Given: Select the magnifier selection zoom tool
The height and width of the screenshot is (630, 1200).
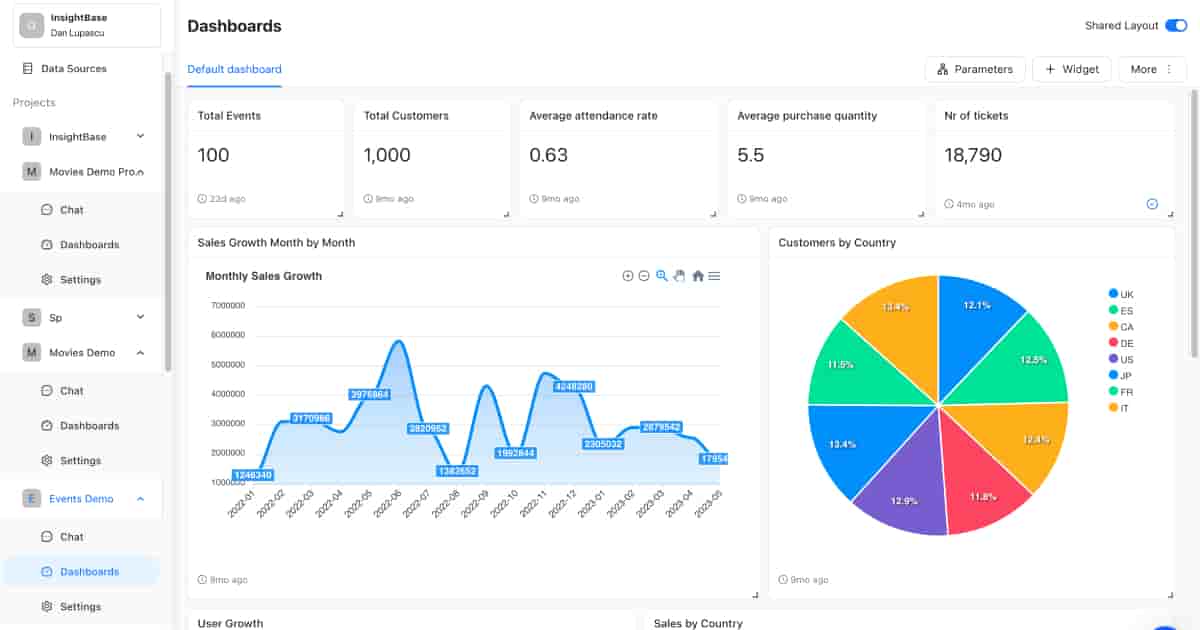Looking at the screenshot, I should (x=662, y=276).
